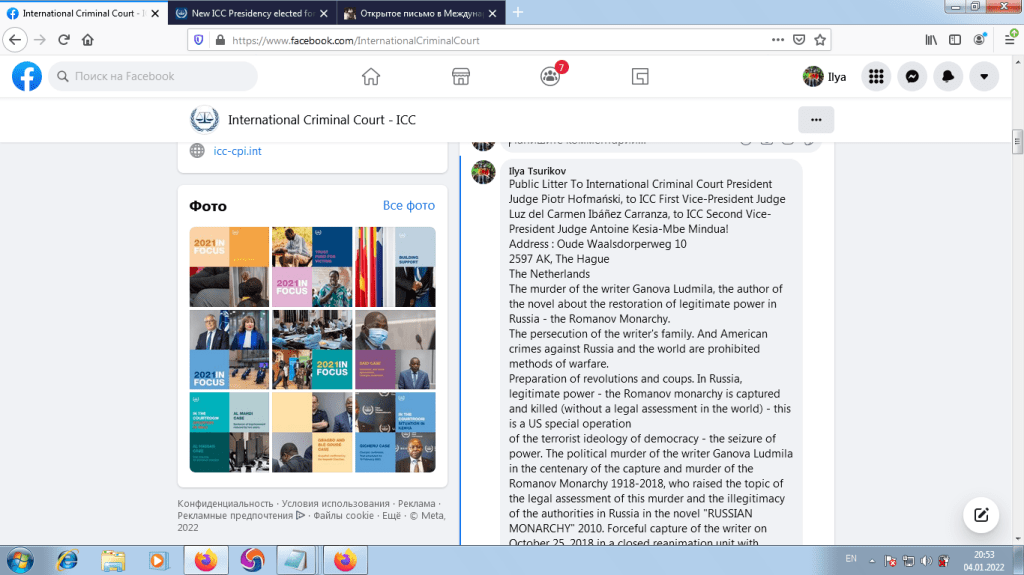Expand the account dropdown arrow

[x=984, y=76]
